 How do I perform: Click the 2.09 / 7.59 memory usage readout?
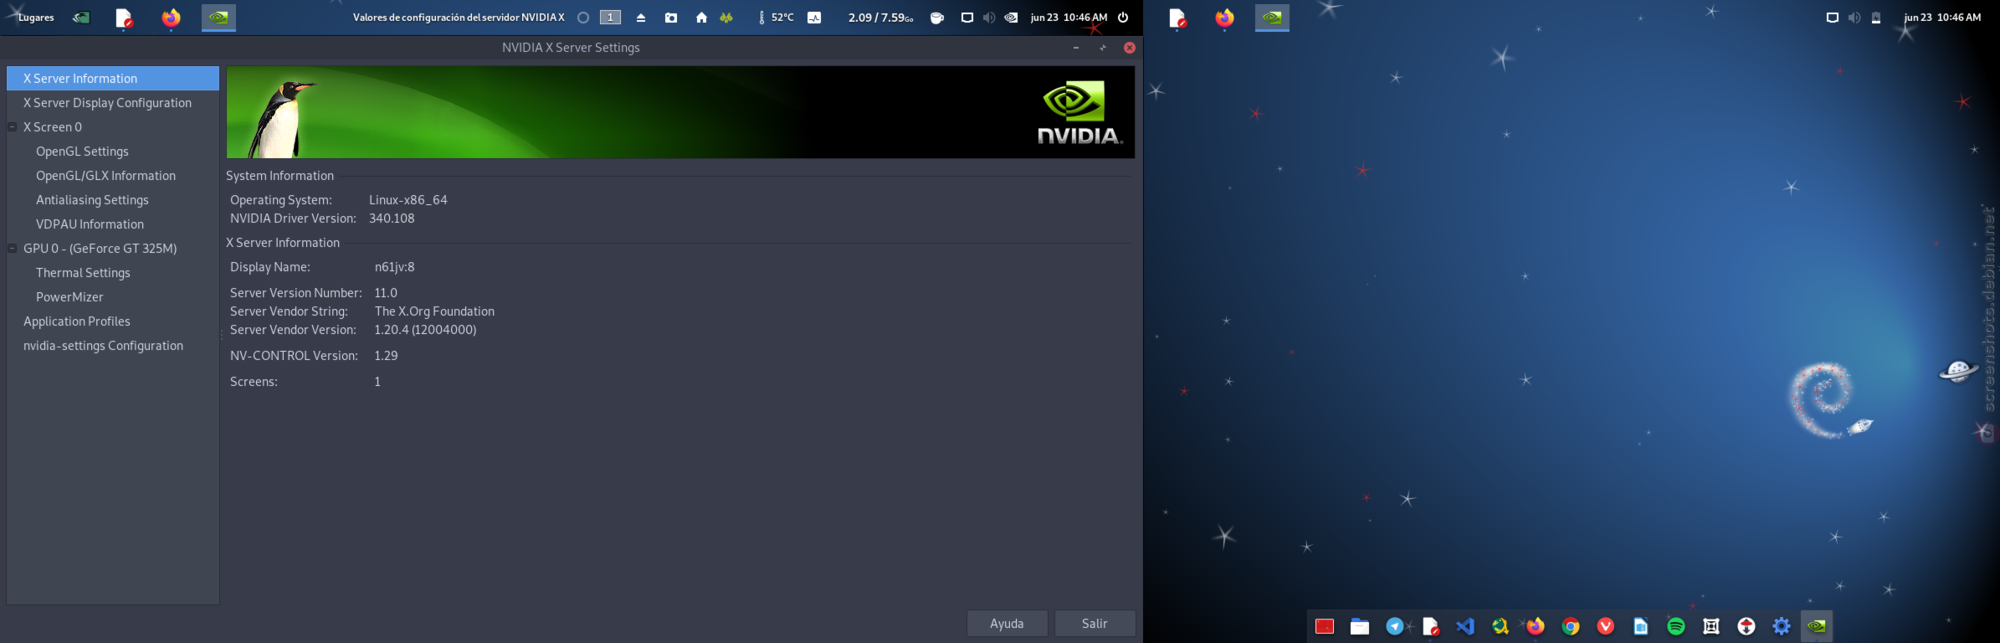coord(880,17)
